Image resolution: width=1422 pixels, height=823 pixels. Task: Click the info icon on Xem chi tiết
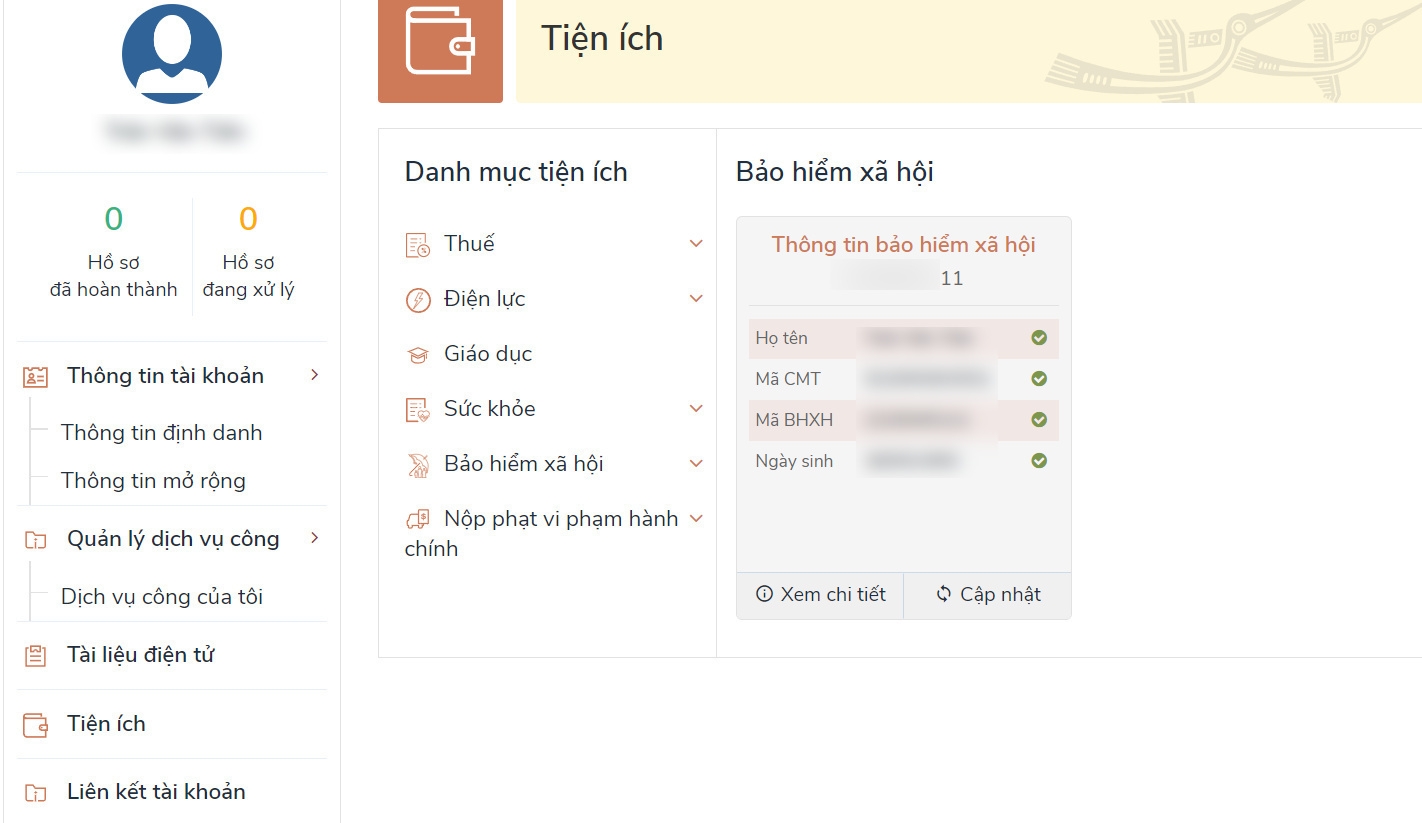[x=765, y=594]
